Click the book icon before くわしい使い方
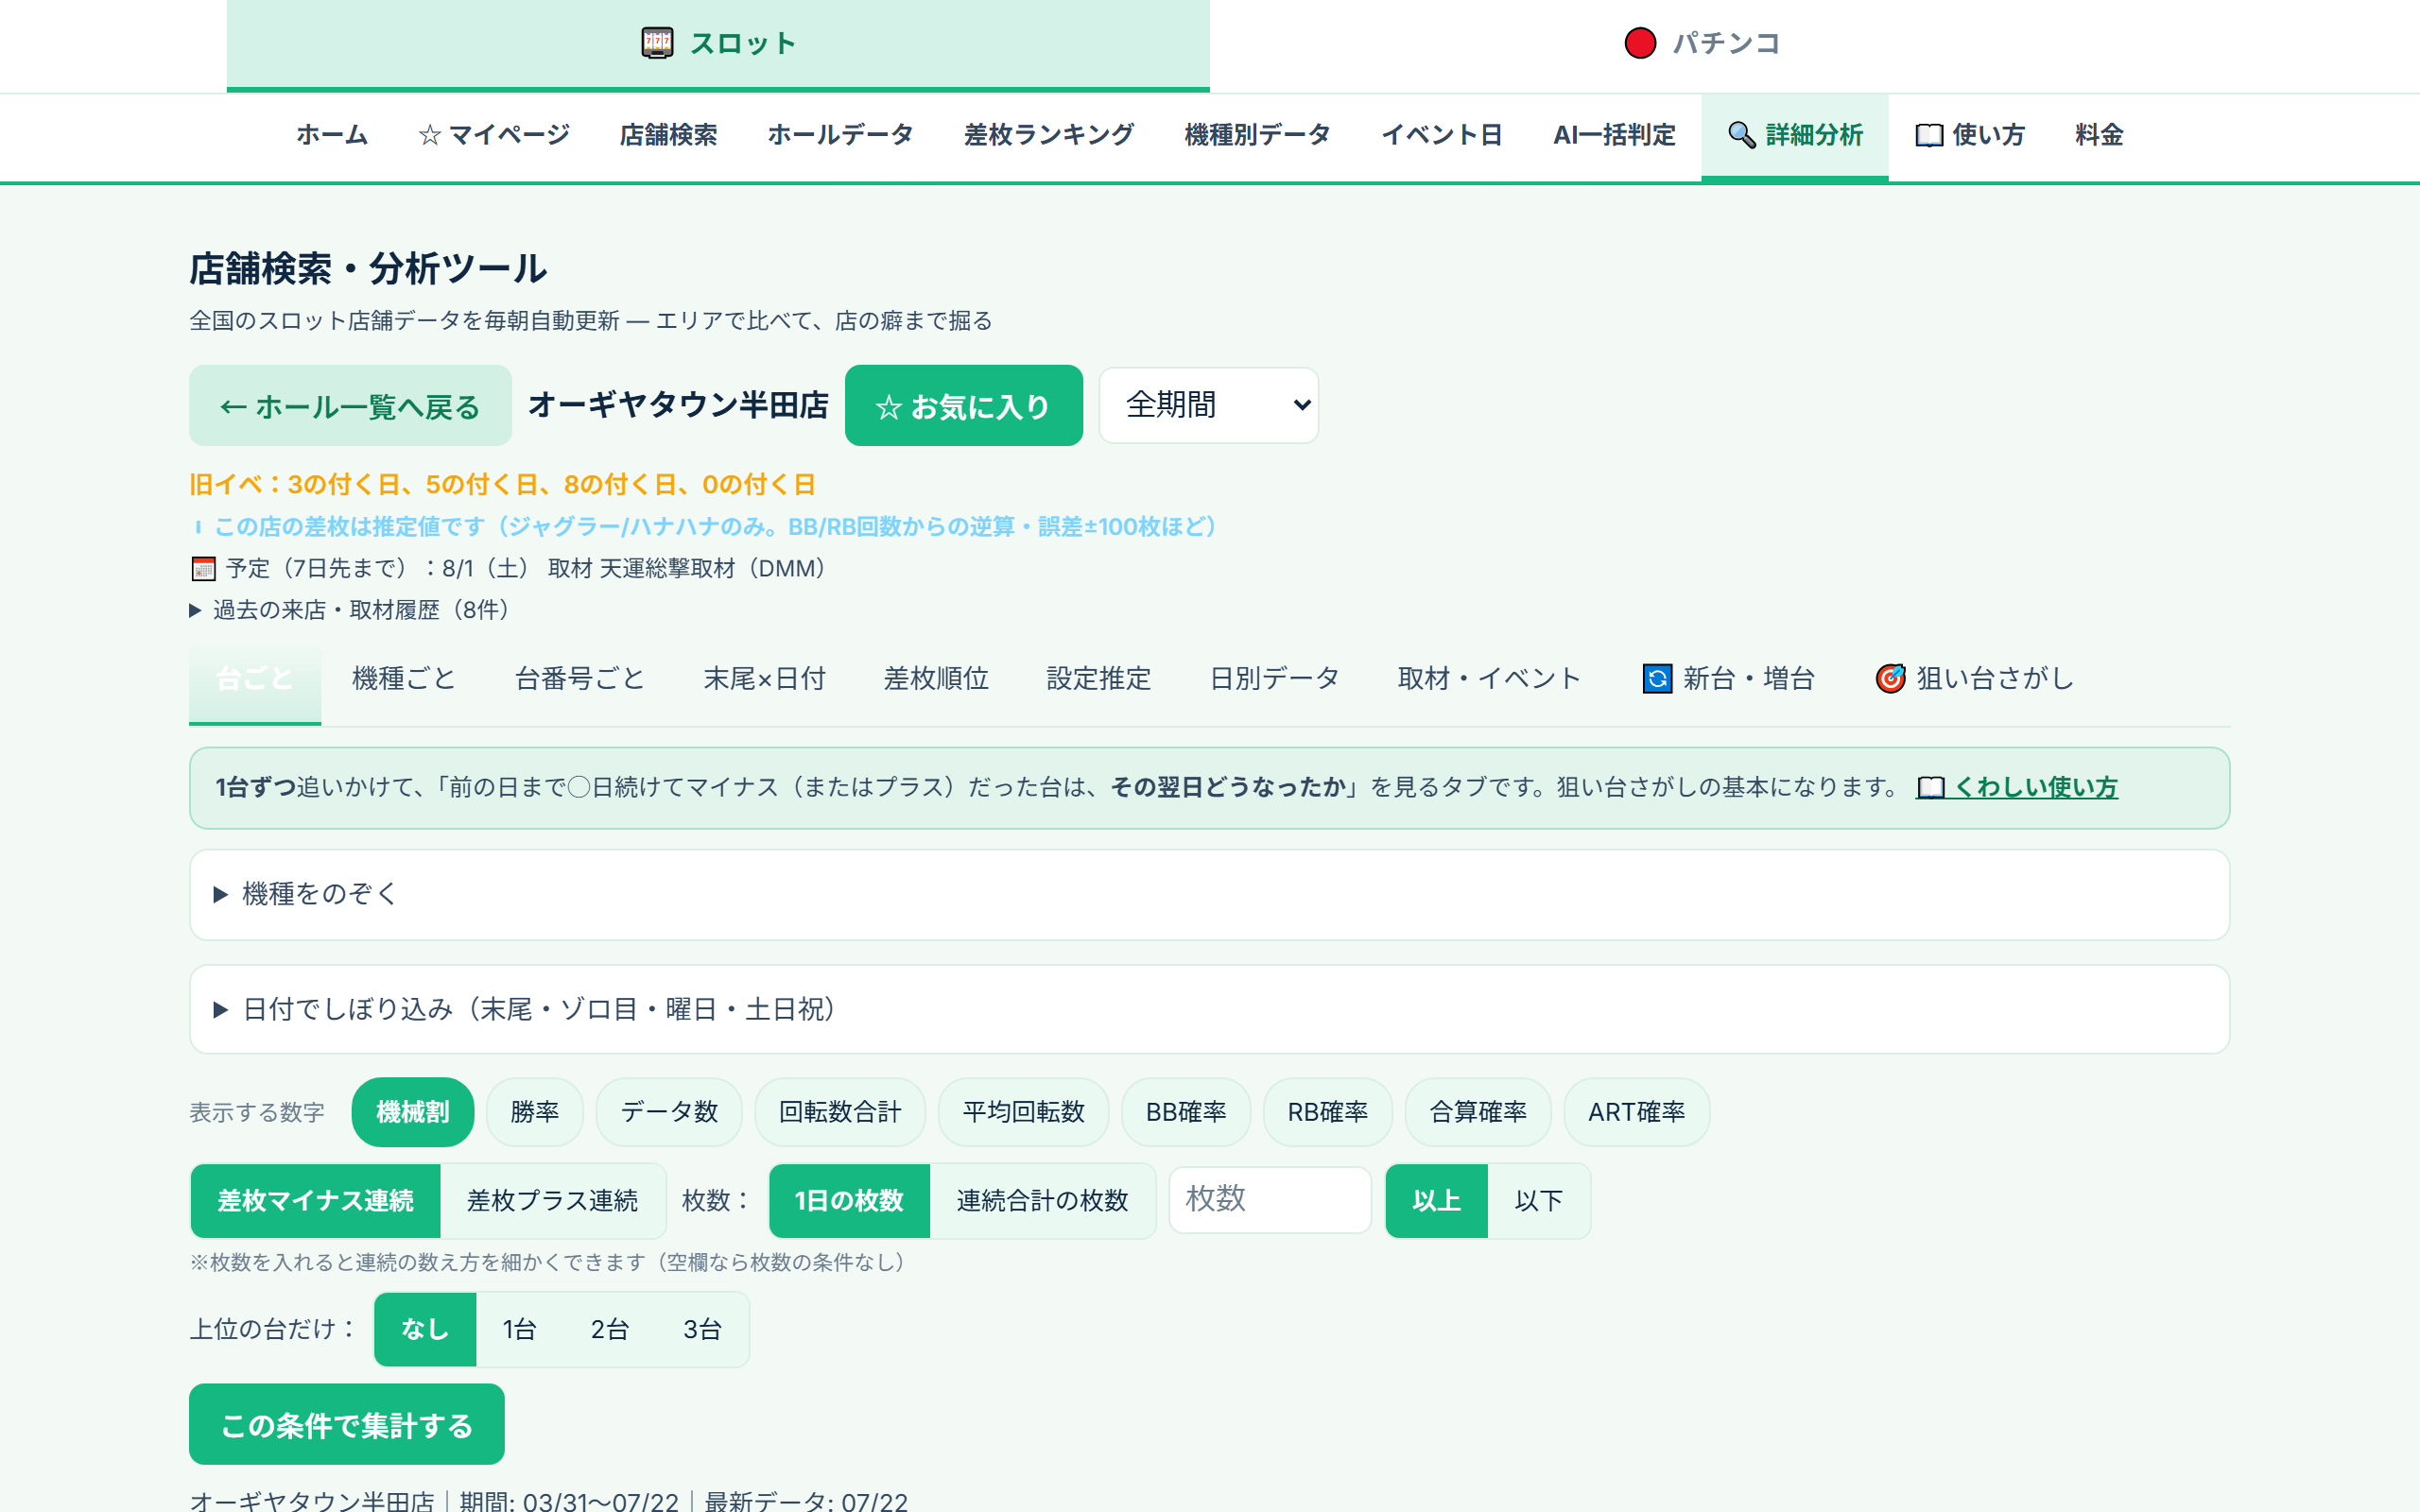This screenshot has width=2420, height=1512. click(1930, 788)
